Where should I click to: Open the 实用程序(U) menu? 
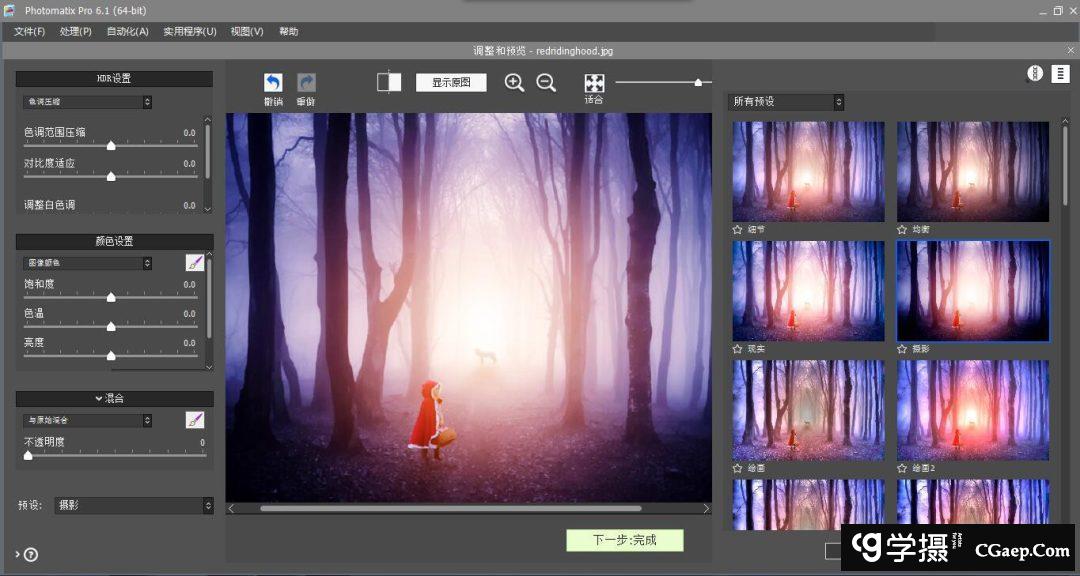pyautogui.click(x=190, y=32)
